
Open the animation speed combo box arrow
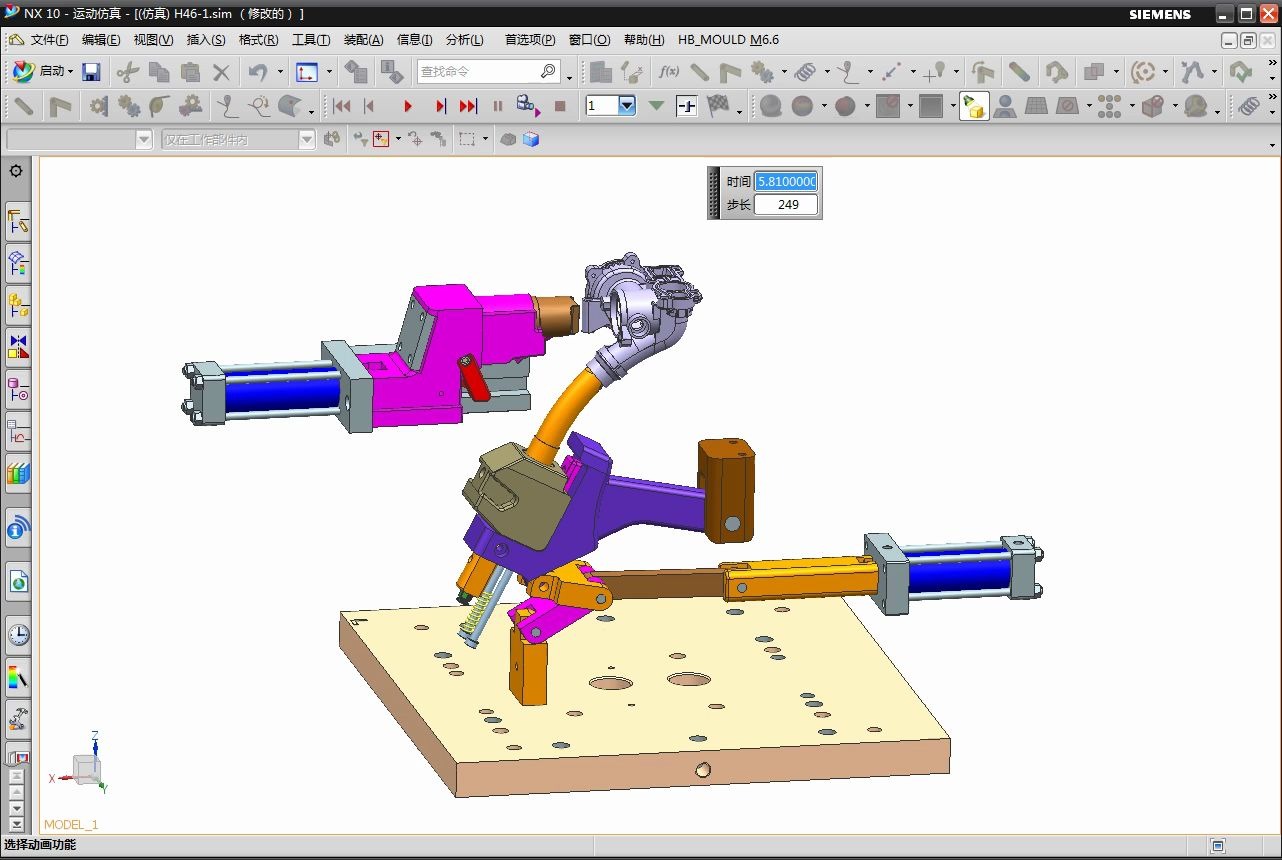tap(627, 106)
